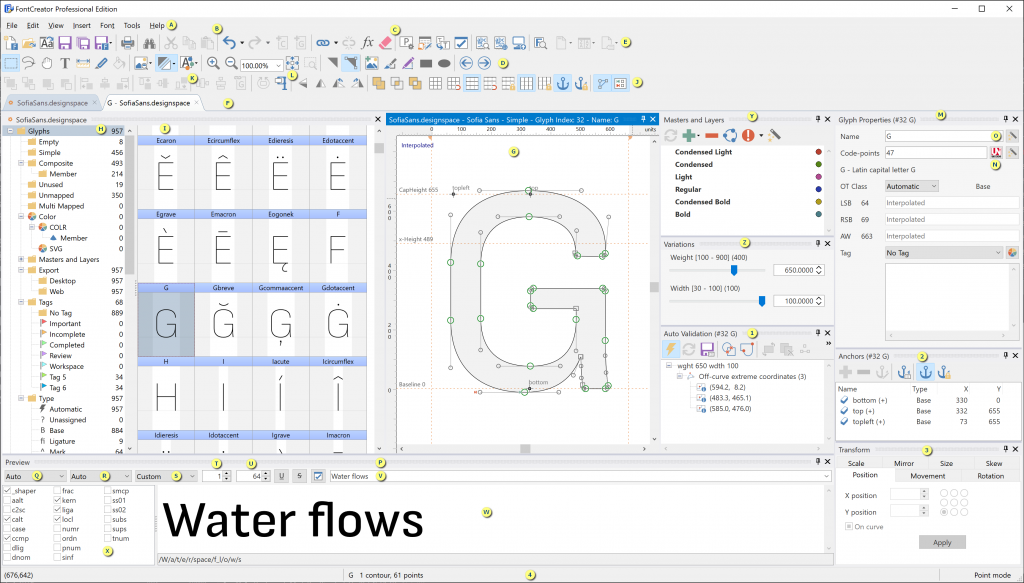Click the highlighted blue anchor icon in Anchors panel

(925, 372)
